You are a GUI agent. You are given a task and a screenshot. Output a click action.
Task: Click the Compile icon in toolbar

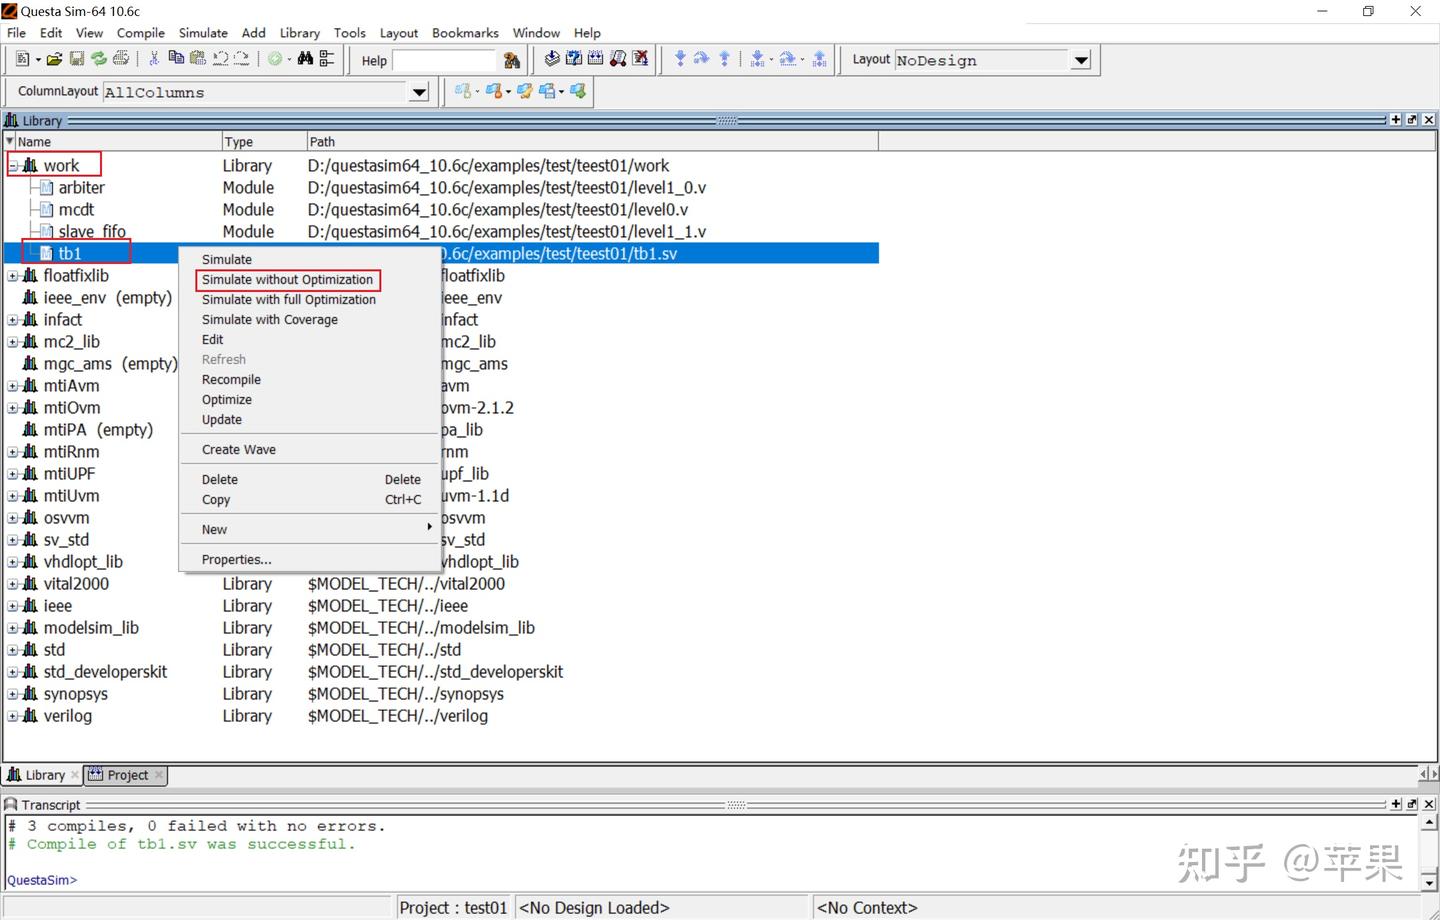[551, 59]
